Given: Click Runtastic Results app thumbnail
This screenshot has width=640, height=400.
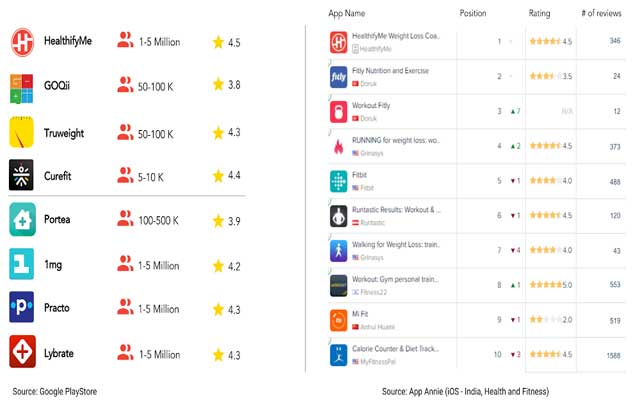Looking at the screenshot, I should click(x=339, y=216).
